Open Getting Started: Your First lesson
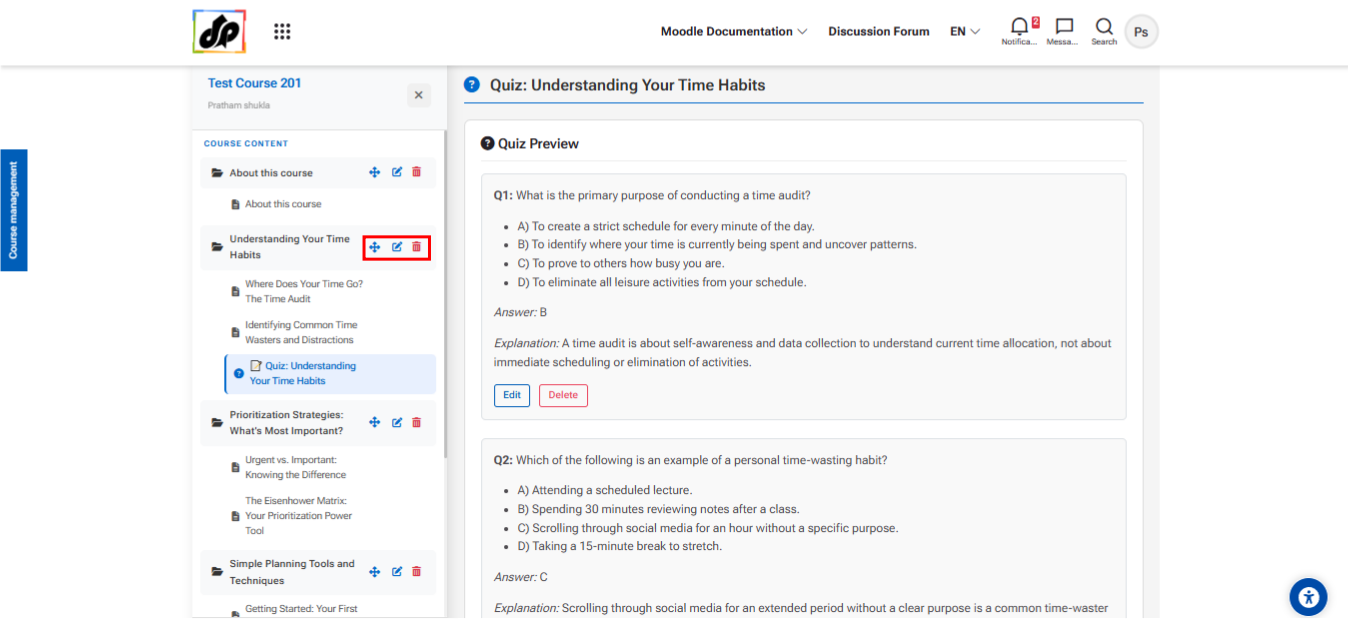Viewport: 1349px width, 619px height. [x=301, y=609]
